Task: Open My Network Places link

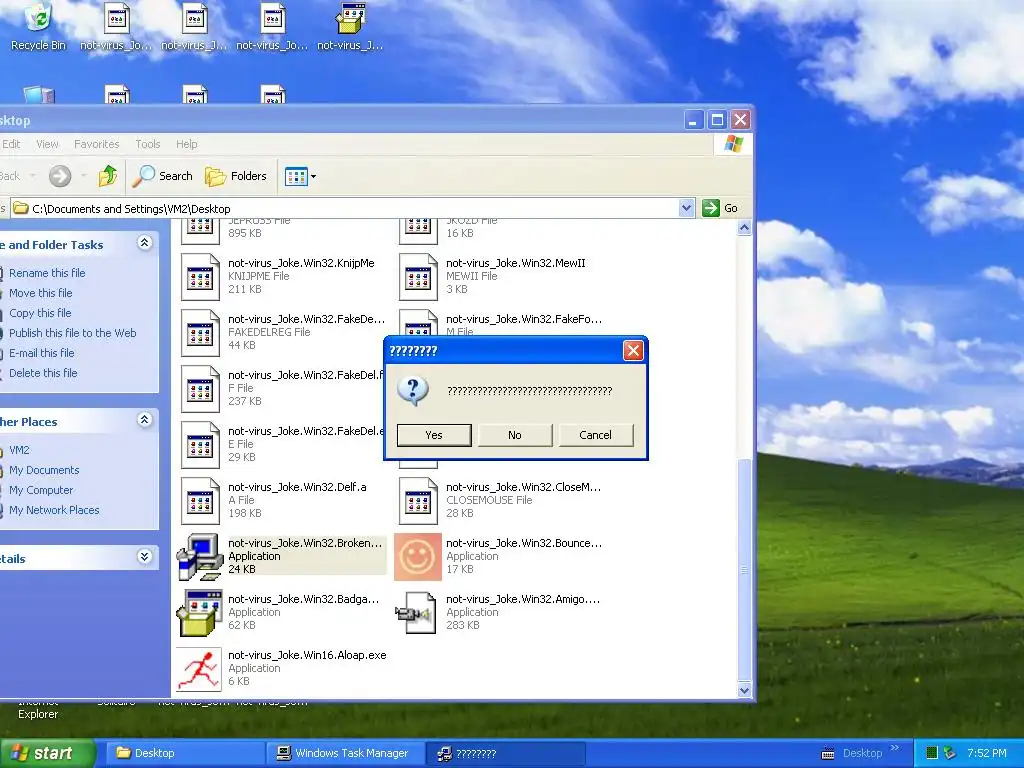Action: tap(54, 510)
